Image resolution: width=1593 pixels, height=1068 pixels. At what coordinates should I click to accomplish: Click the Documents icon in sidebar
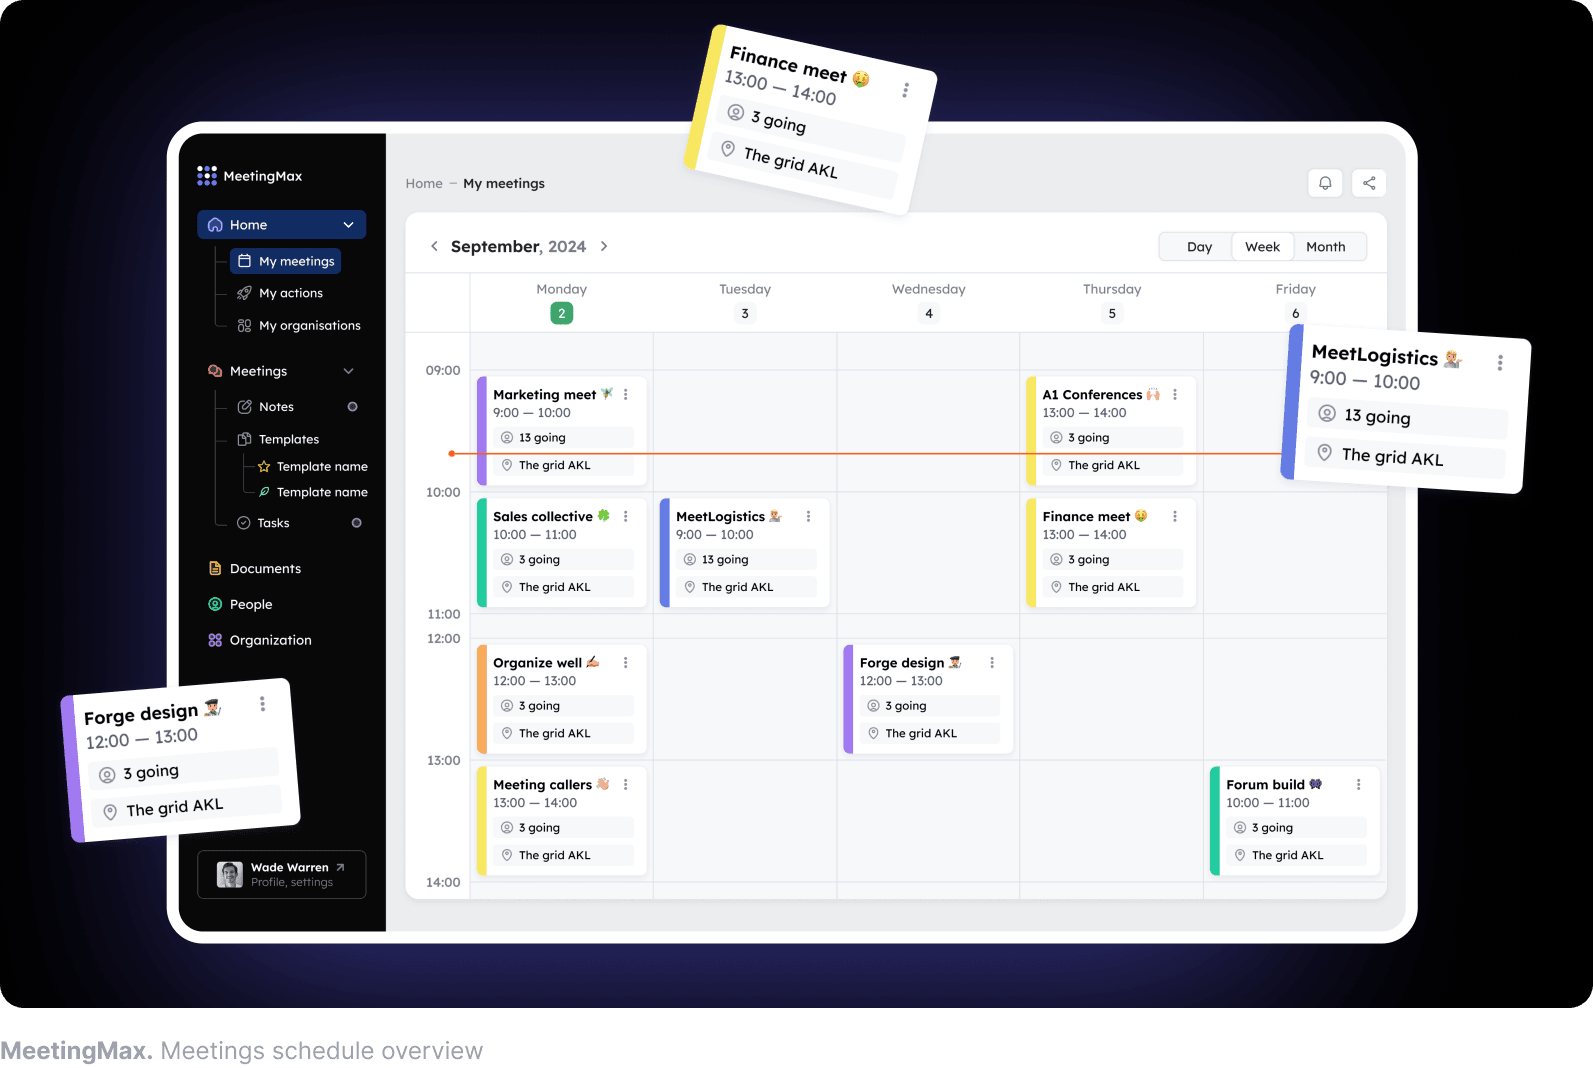tap(215, 568)
